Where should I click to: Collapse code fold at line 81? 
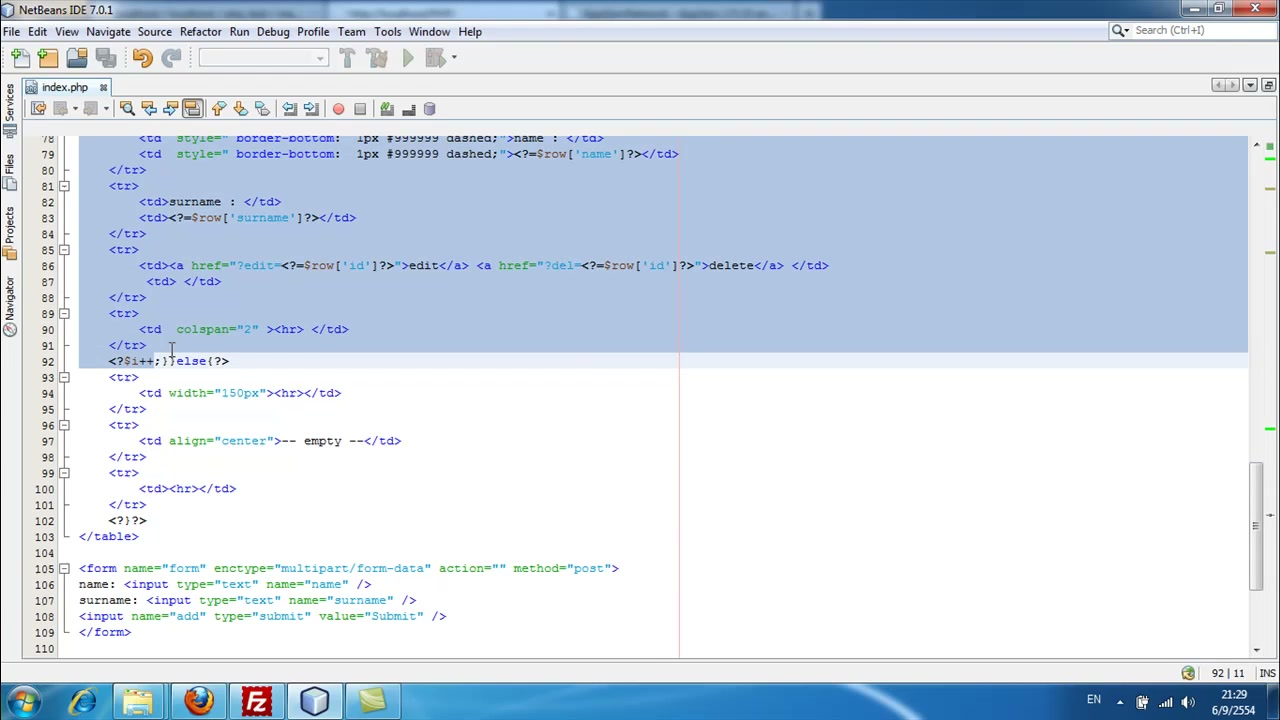[x=64, y=186]
